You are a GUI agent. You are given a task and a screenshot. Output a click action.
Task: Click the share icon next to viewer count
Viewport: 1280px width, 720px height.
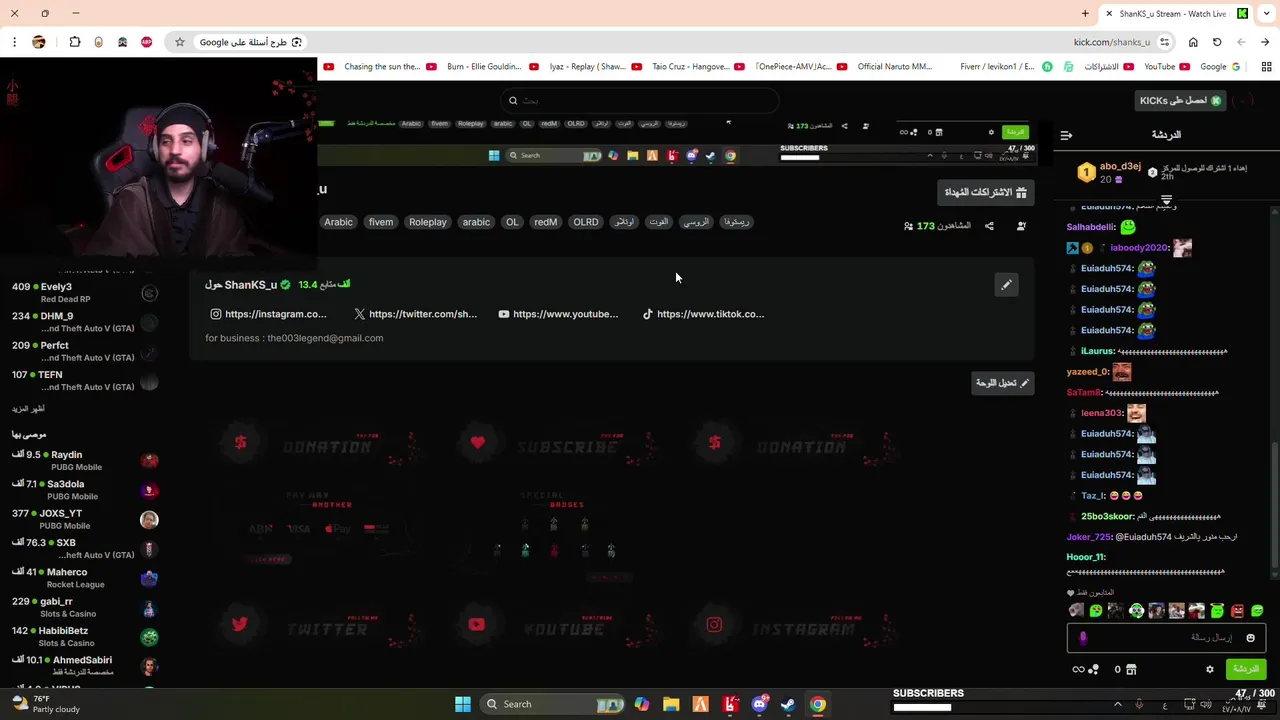[x=989, y=226]
